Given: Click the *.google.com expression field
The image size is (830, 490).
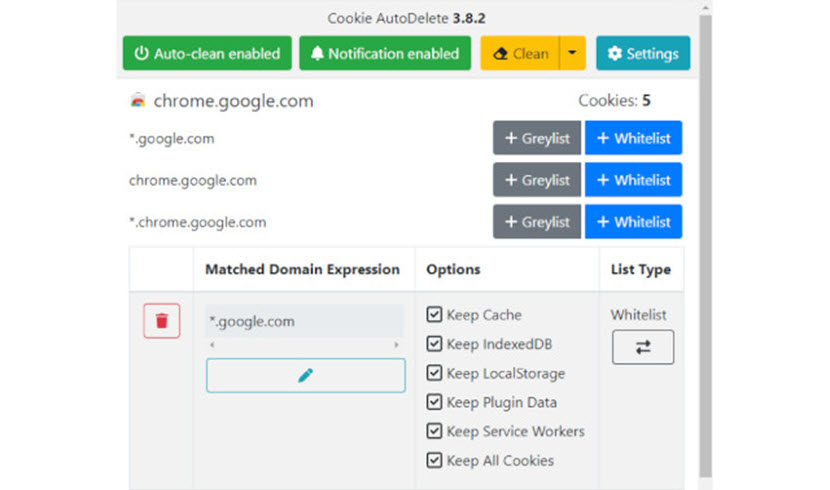Looking at the screenshot, I should click(x=304, y=321).
